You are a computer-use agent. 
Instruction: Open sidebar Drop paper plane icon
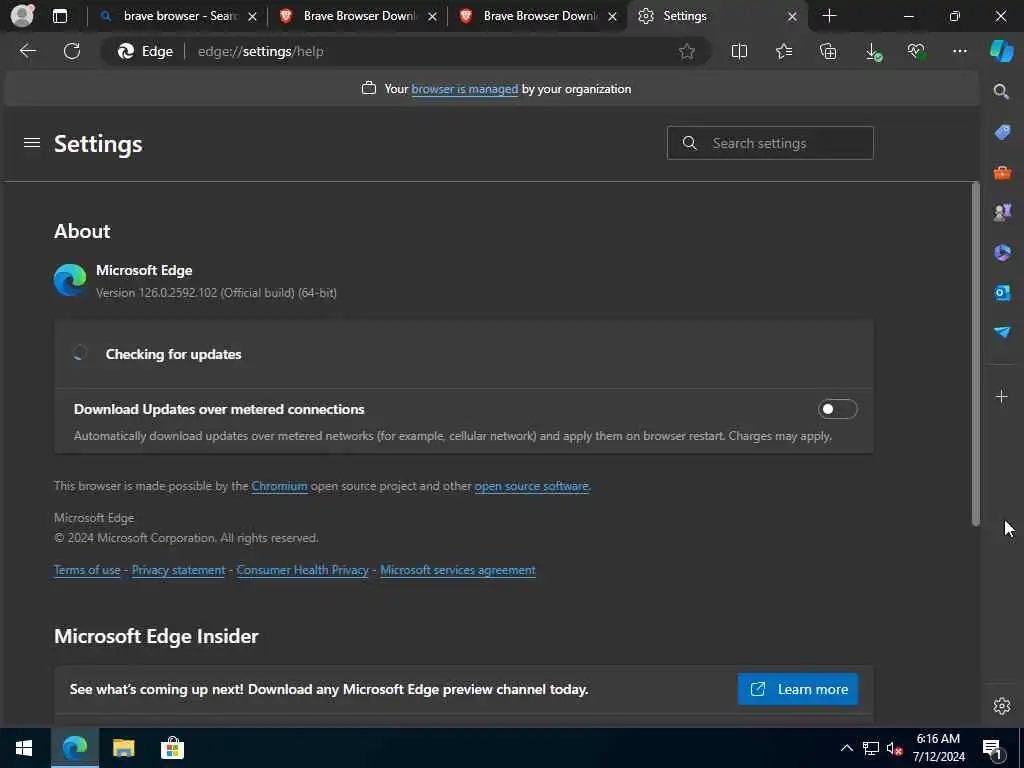(x=1002, y=332)
